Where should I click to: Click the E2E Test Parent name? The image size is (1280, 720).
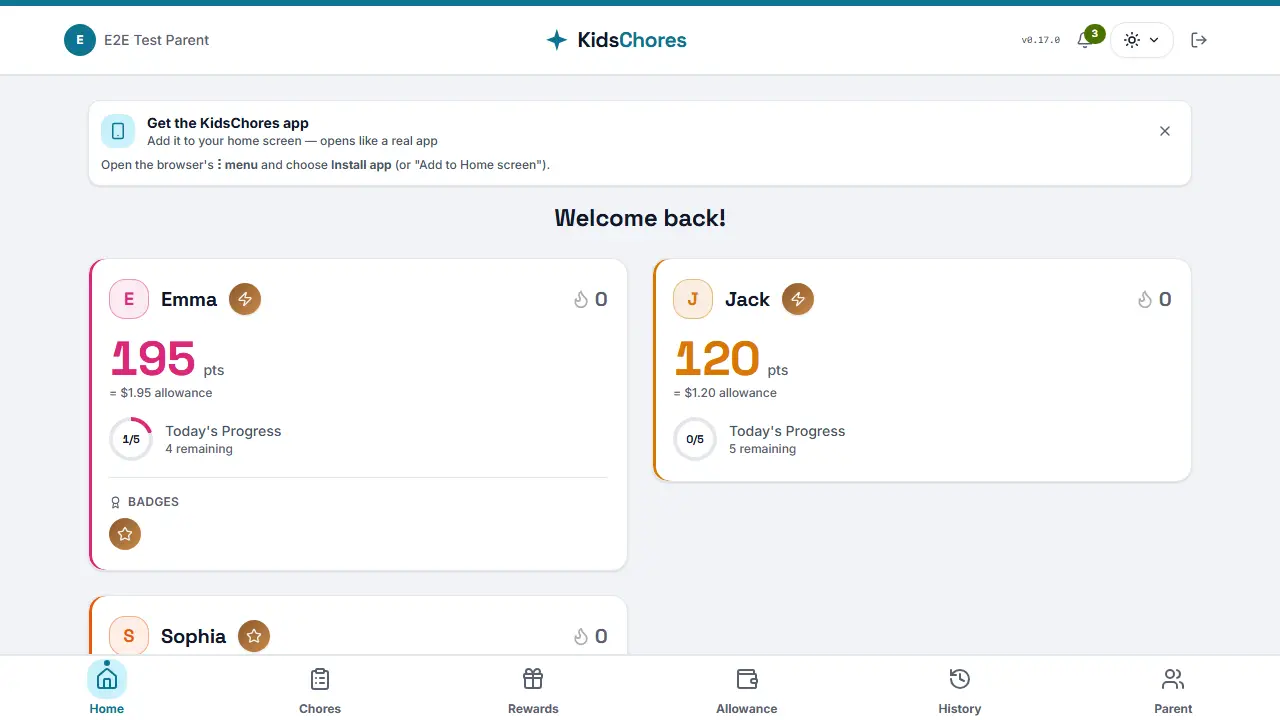coord(157,40)
